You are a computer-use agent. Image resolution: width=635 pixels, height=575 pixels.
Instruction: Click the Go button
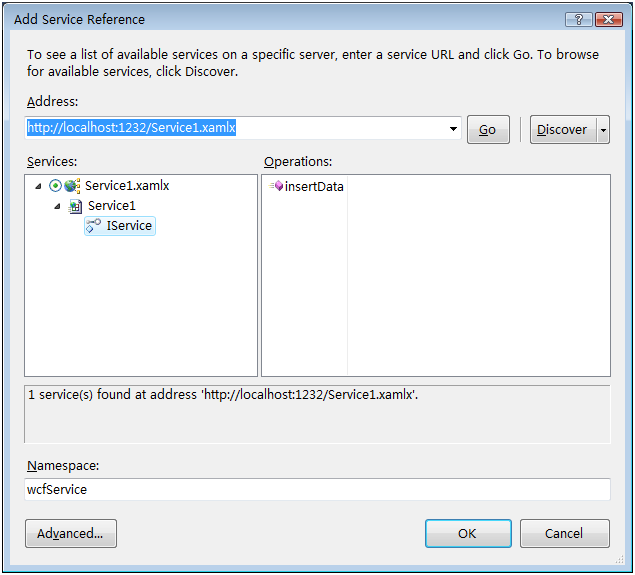488,130
